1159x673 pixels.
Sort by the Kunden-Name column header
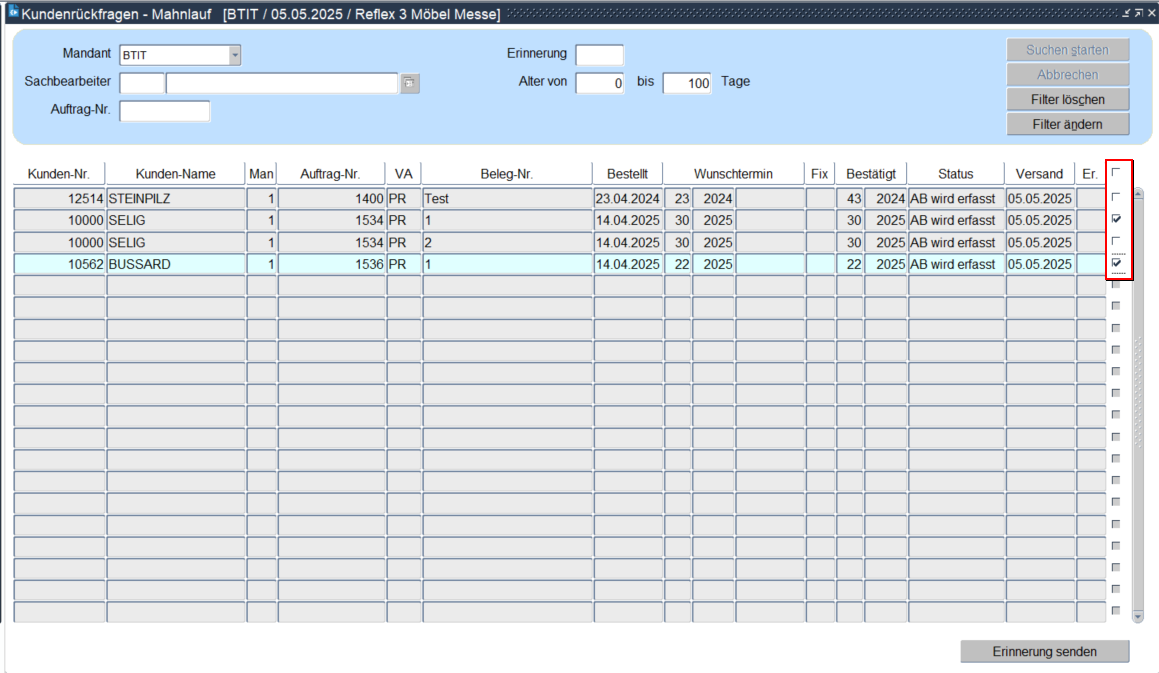click(x=175, y=174)
